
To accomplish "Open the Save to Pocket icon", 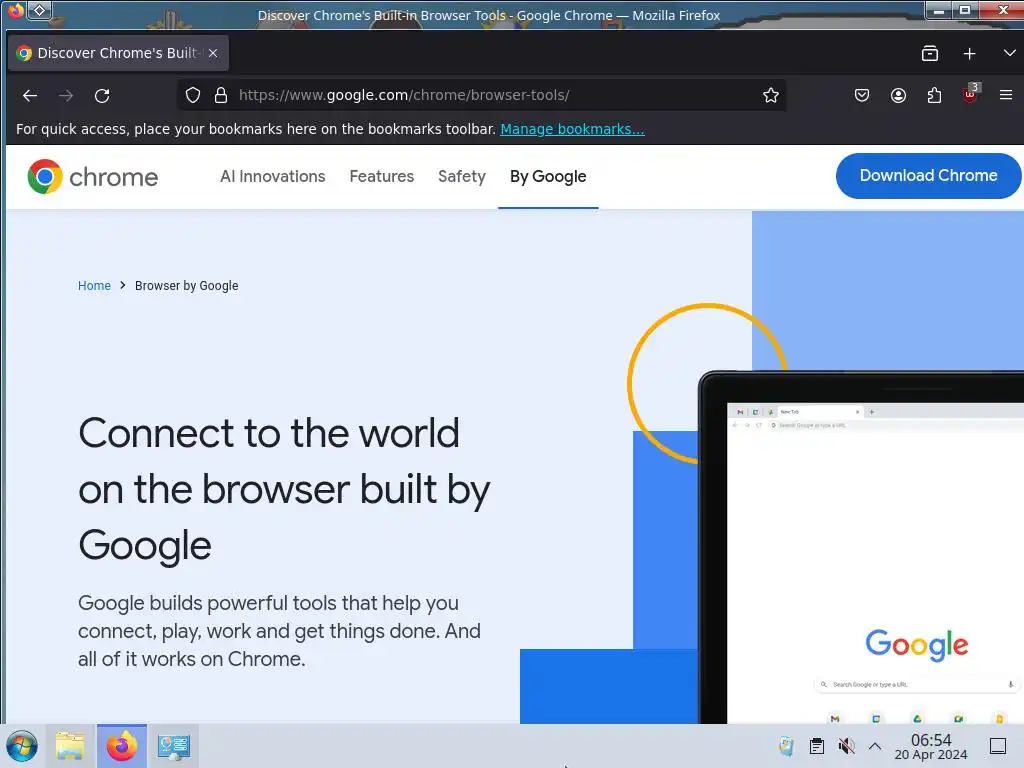I will pos(862,95).
